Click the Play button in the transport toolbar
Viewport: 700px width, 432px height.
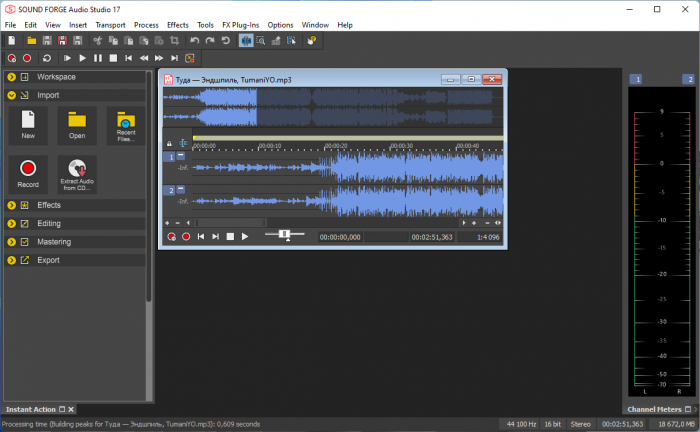coord(82,58)
